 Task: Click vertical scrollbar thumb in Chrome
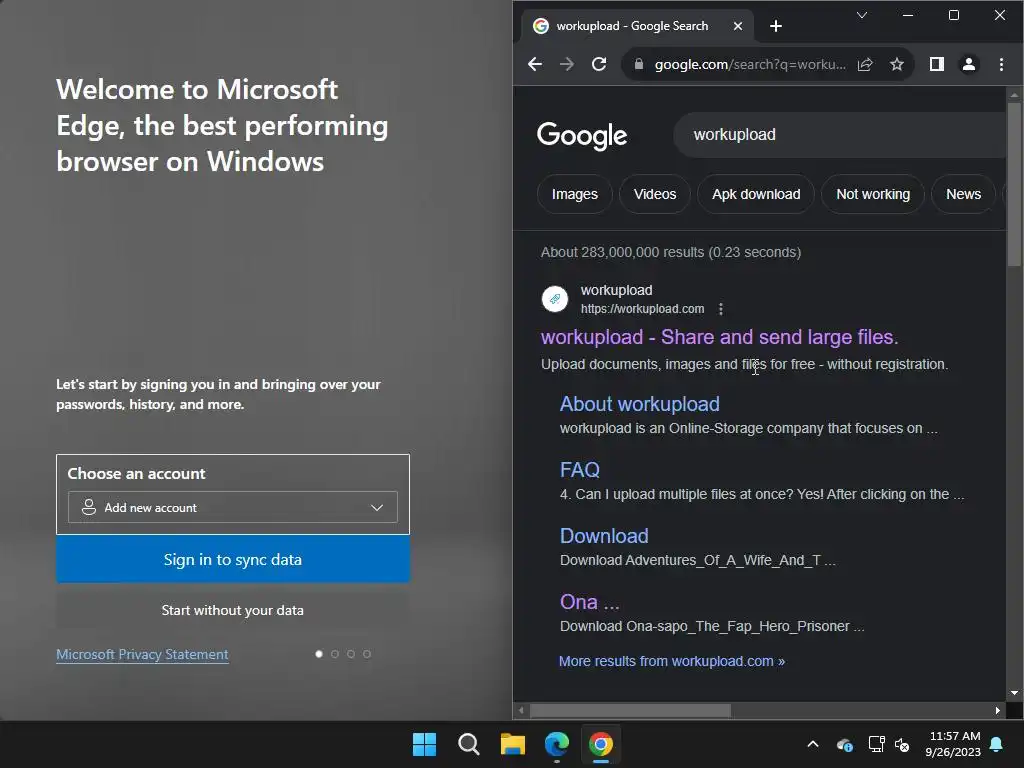tap(1014, 183)
